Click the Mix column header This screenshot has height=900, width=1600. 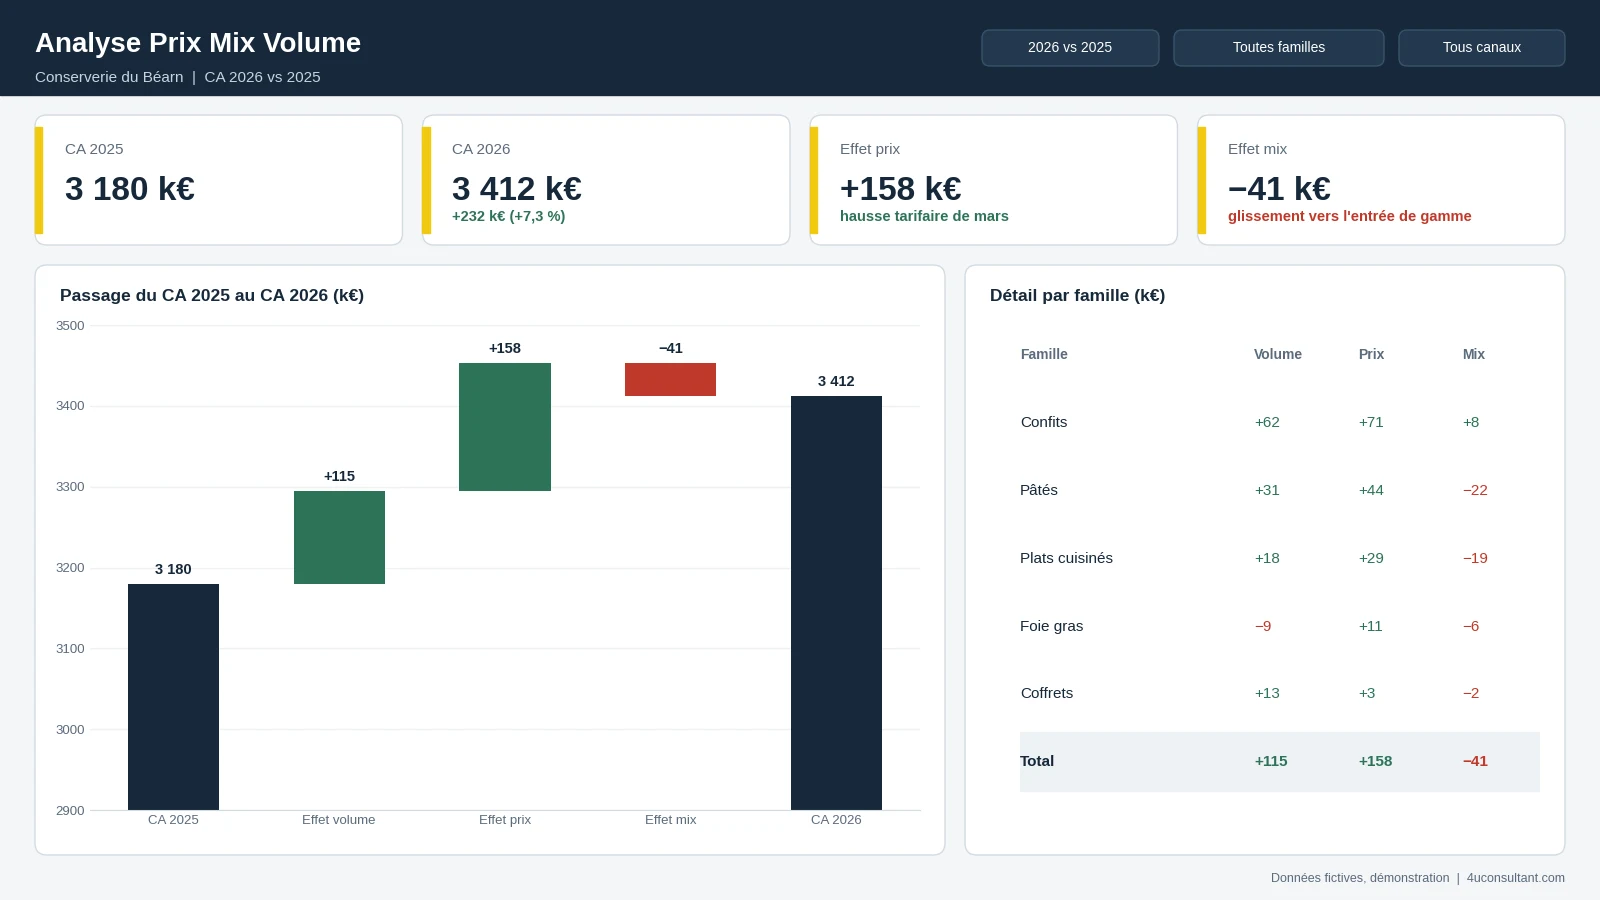tap(1474, 354)
